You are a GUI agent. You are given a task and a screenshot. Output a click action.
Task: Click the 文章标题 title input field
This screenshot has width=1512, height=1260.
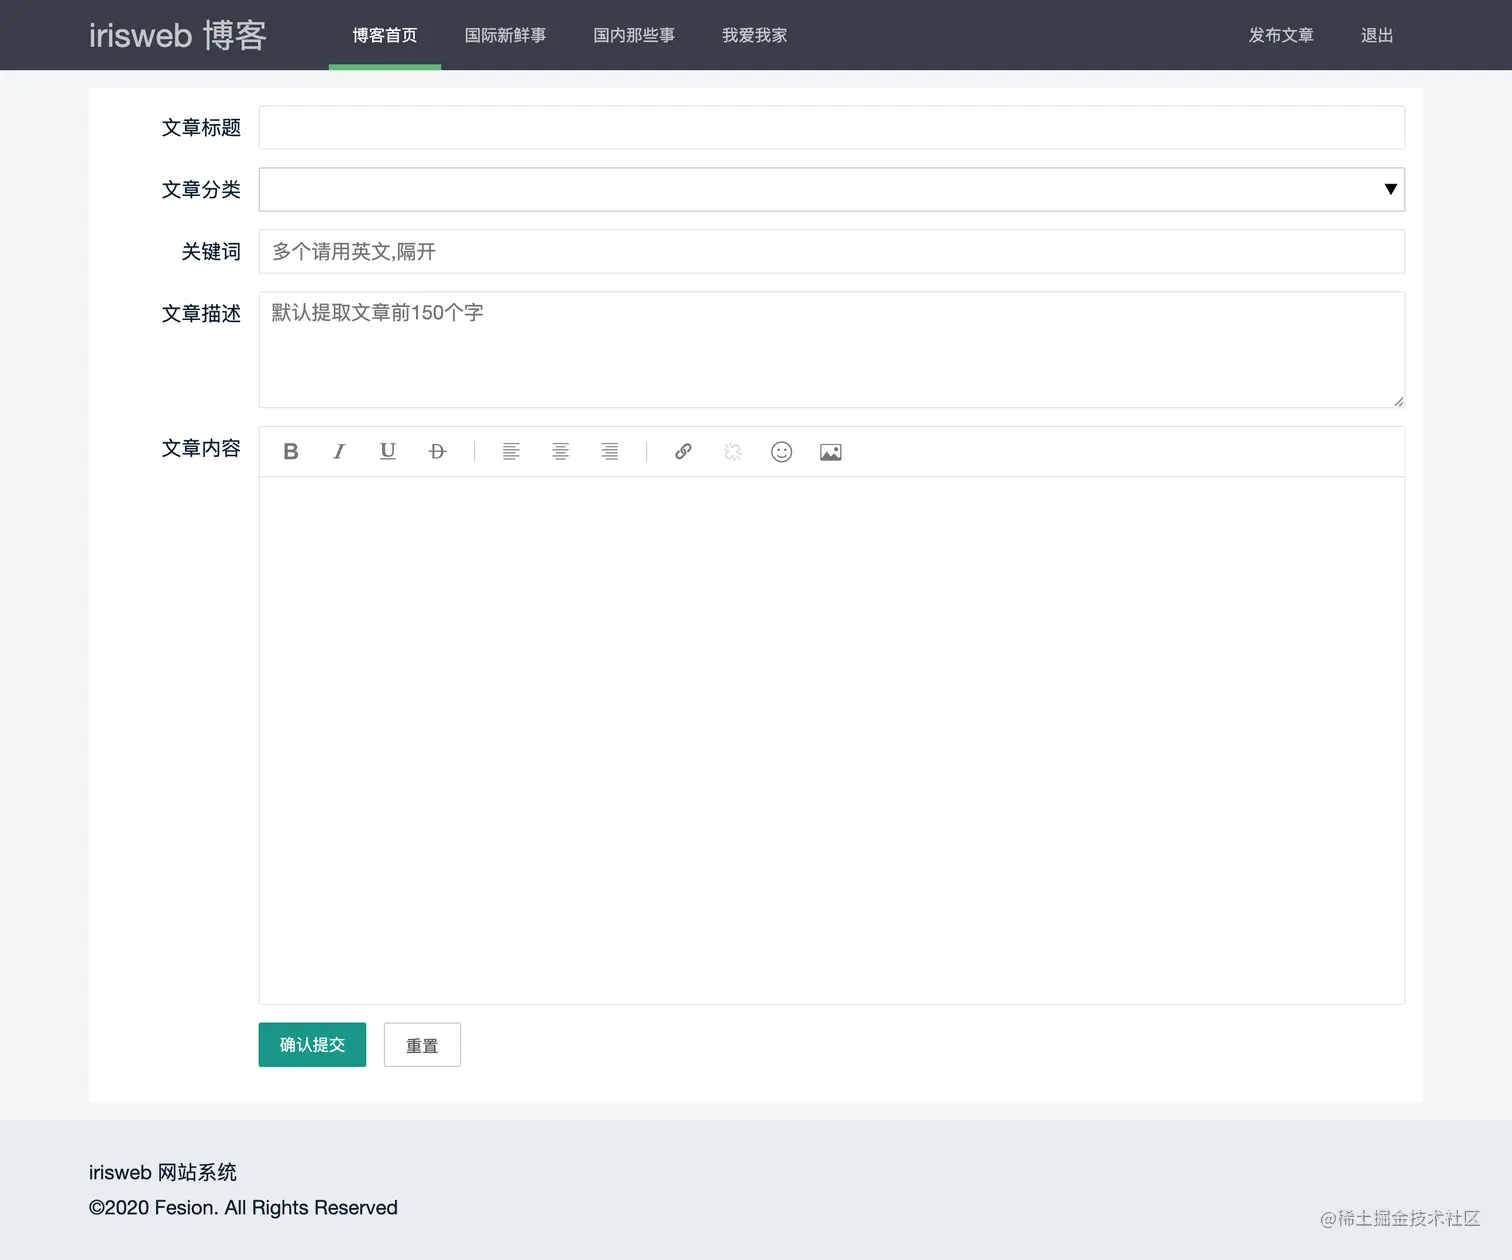pos(830,127)
